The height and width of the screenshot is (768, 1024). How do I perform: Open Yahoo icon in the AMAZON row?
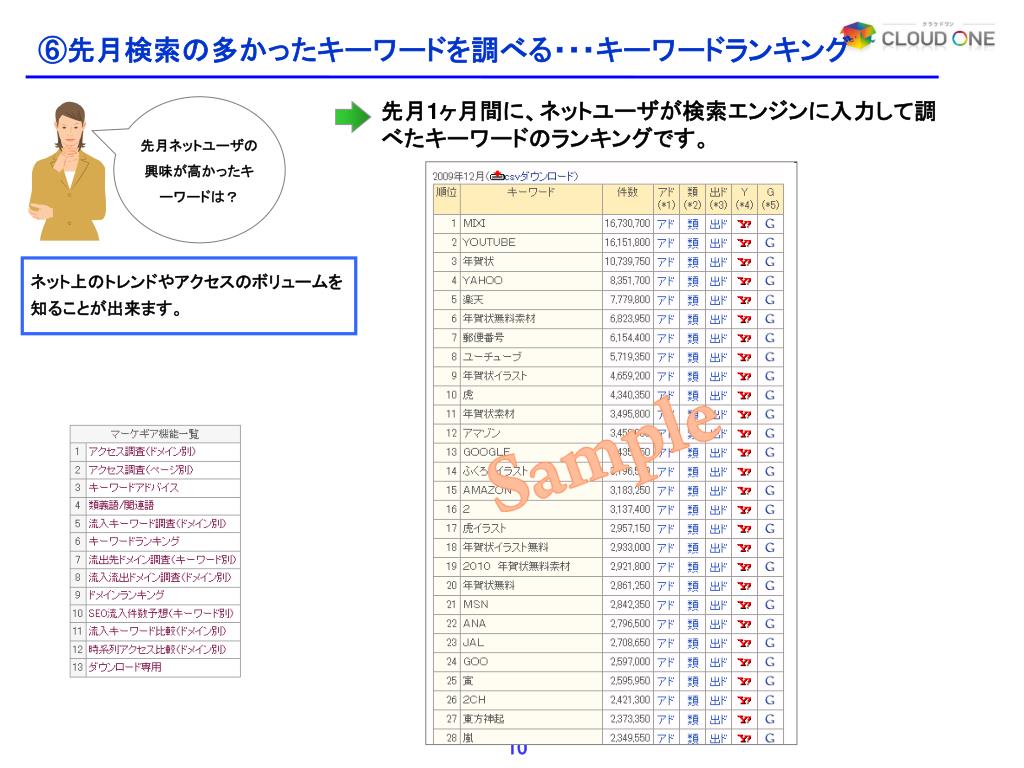(x=744, y=490)
